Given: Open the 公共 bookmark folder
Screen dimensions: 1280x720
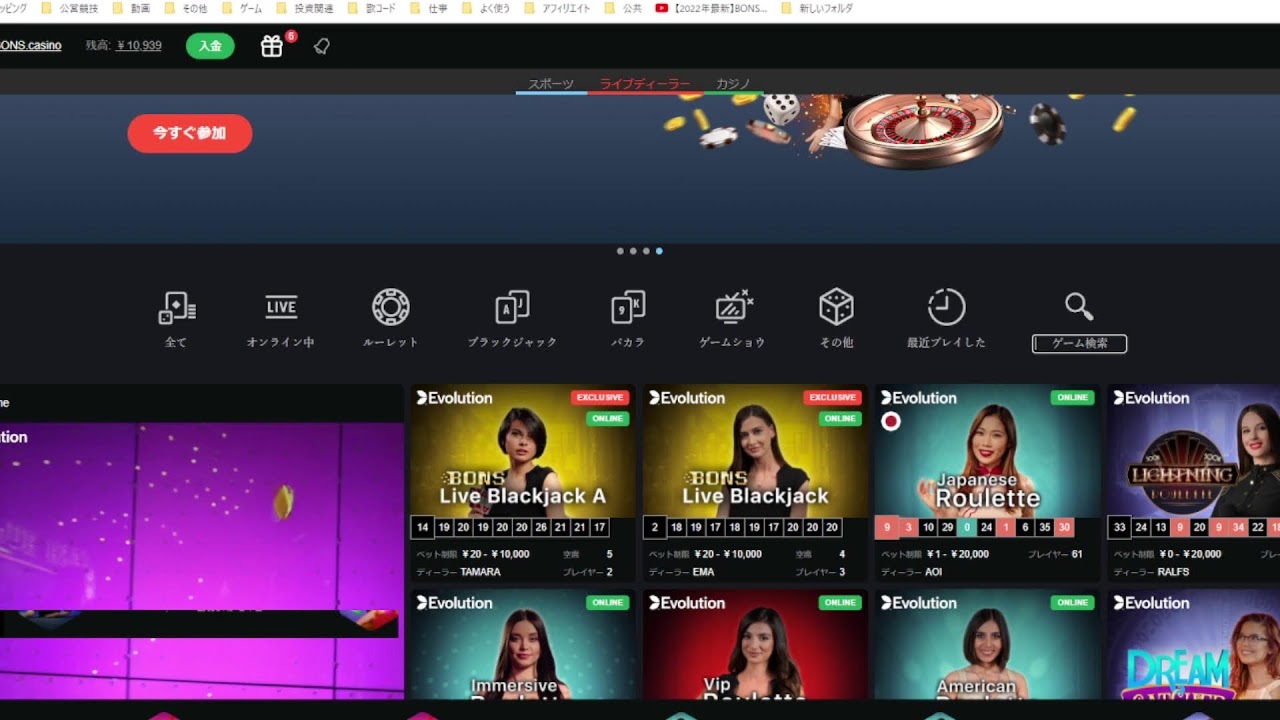Looking at the screenshot, I should click(x=624, y=8).
